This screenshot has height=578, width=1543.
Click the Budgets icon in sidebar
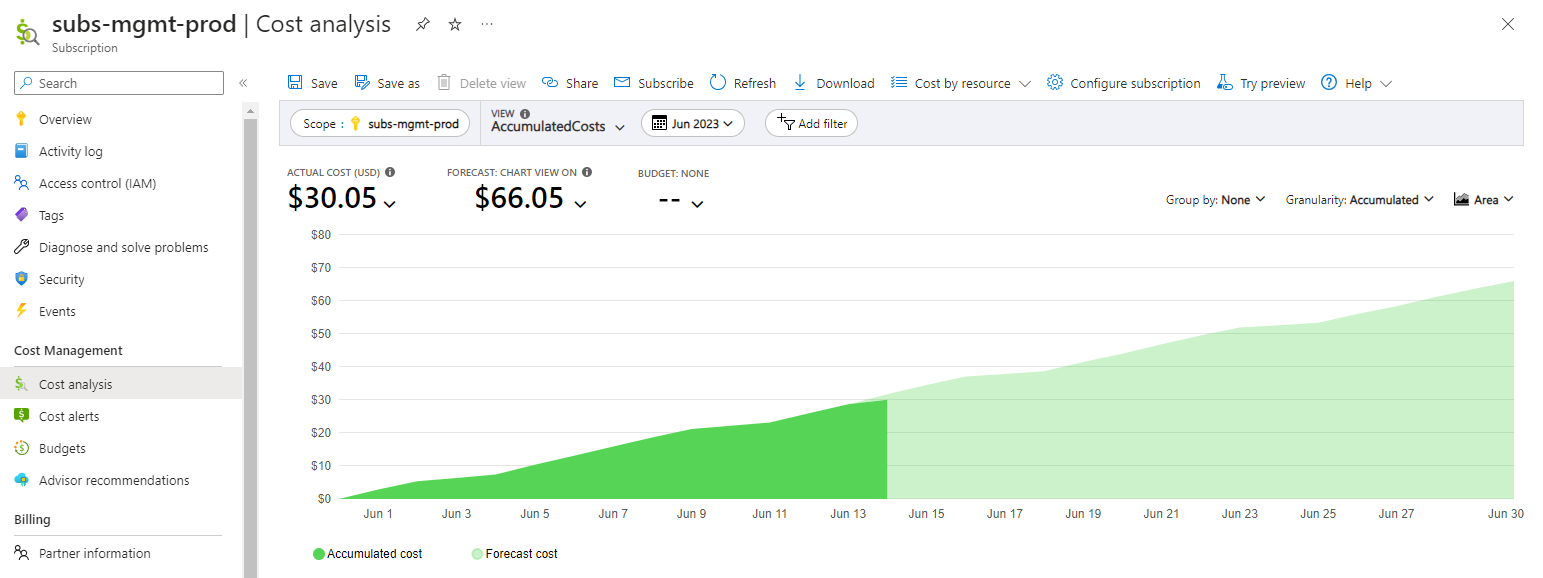(21, 448)
